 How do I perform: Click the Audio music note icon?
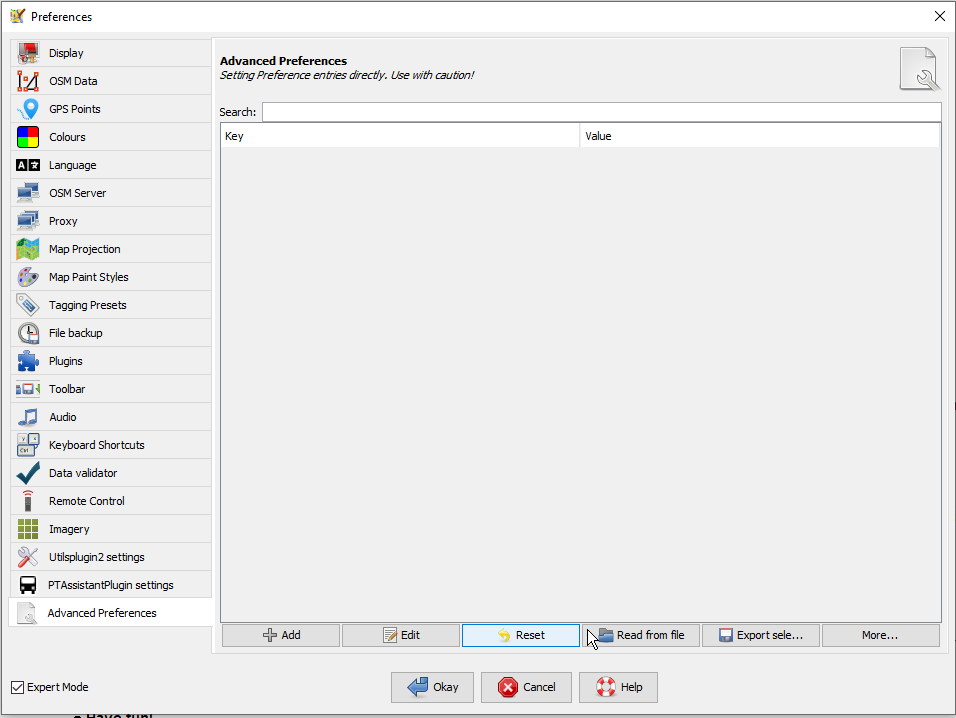pyautogui.click(x=28, y=417)
